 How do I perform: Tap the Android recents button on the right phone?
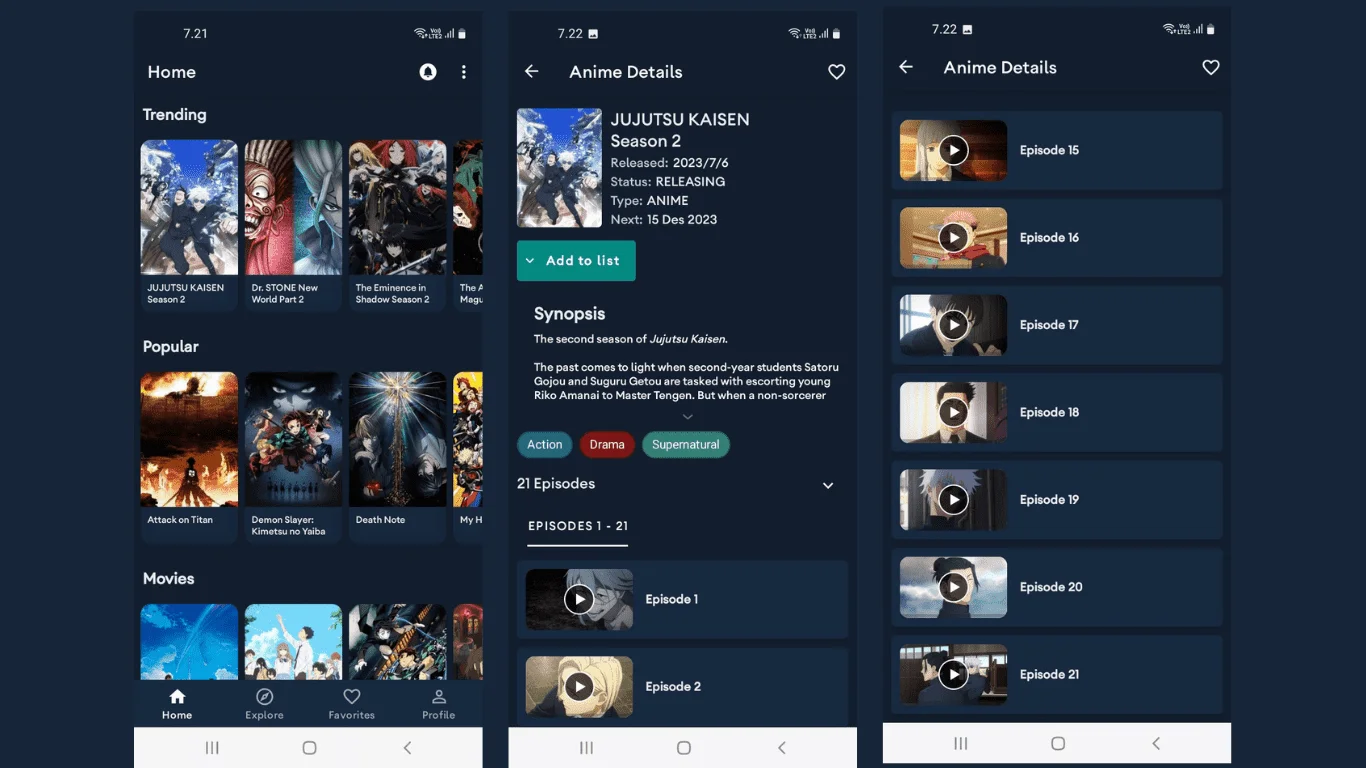pos(961,743)
